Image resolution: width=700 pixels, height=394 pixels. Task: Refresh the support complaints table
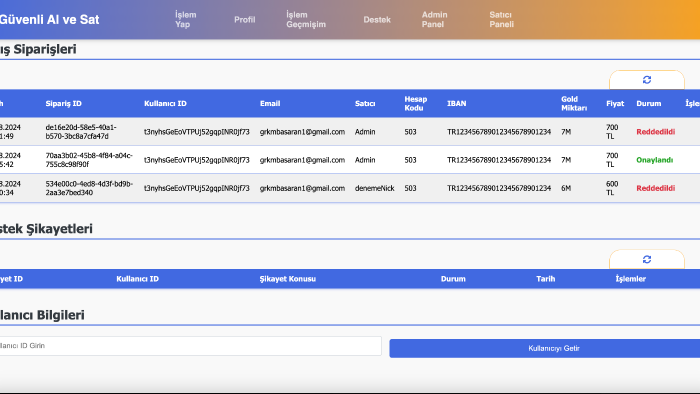click(x=646, y=259)
